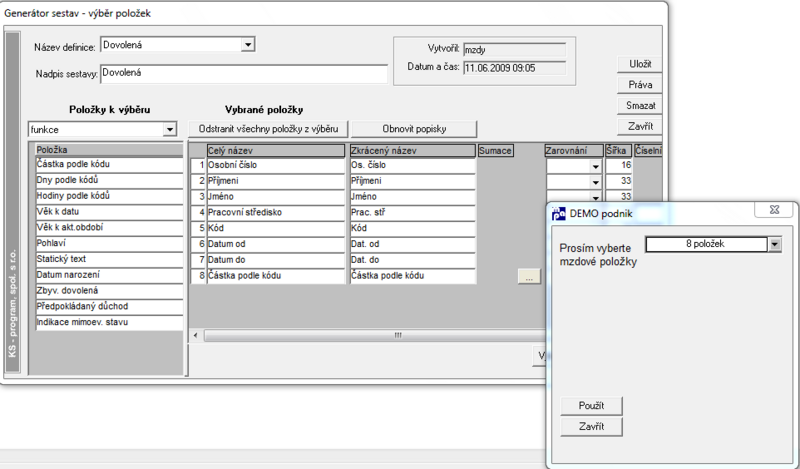Close the DEMO podnik dialog

click(774, 210)
